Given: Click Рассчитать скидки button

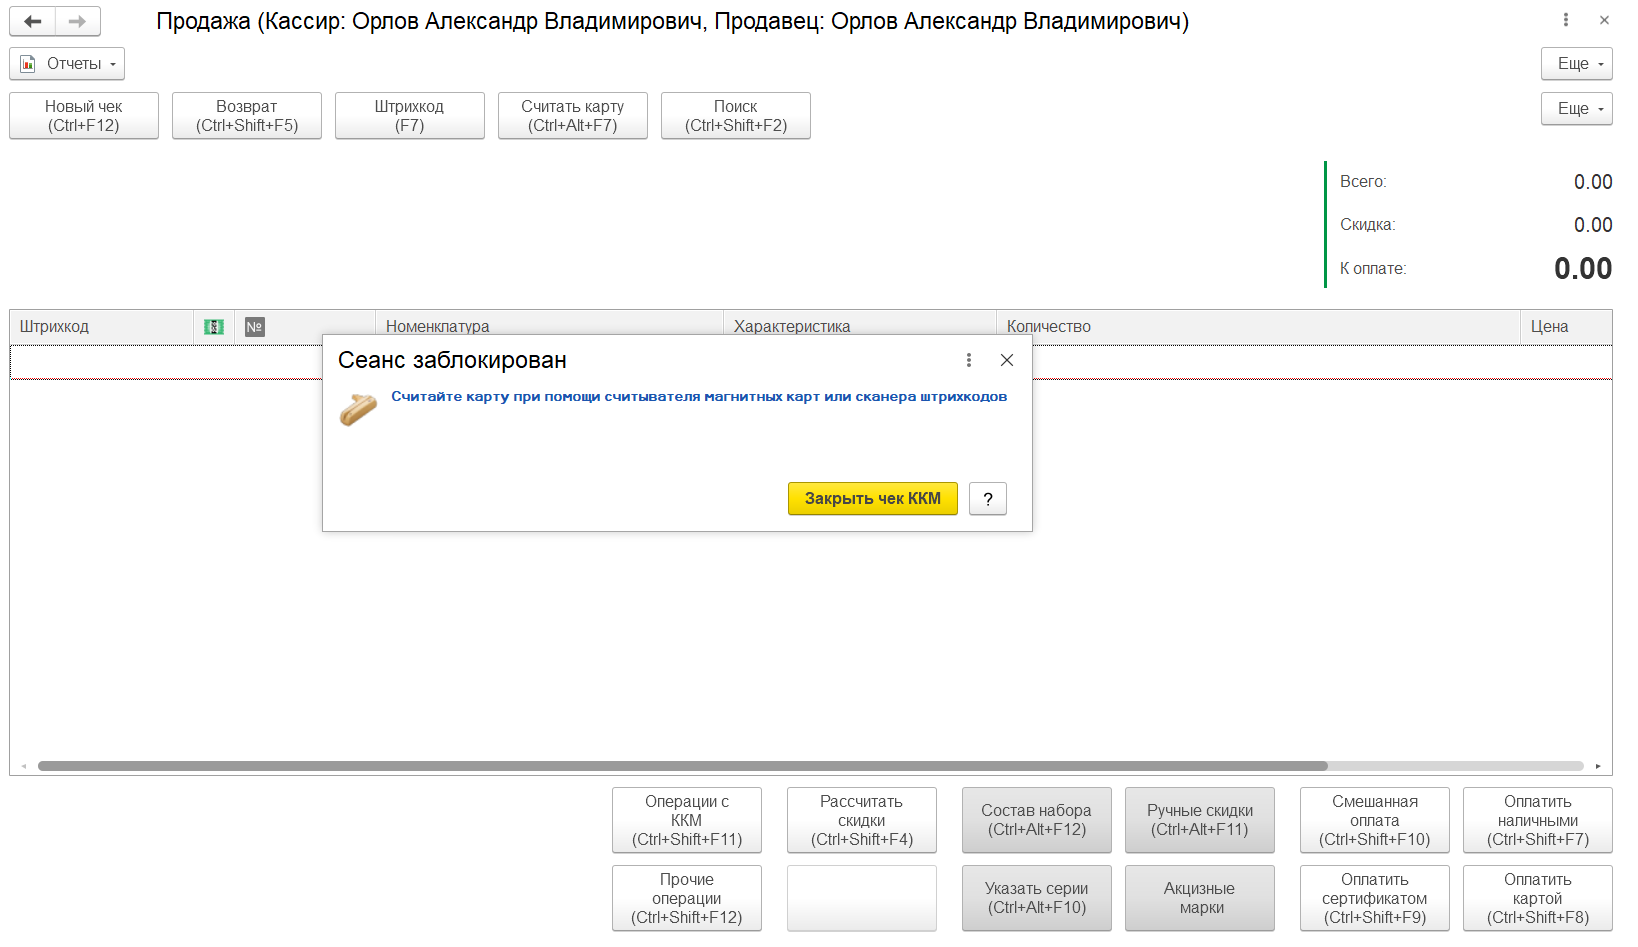Looking at the screenshot, I should coord(862,820).
